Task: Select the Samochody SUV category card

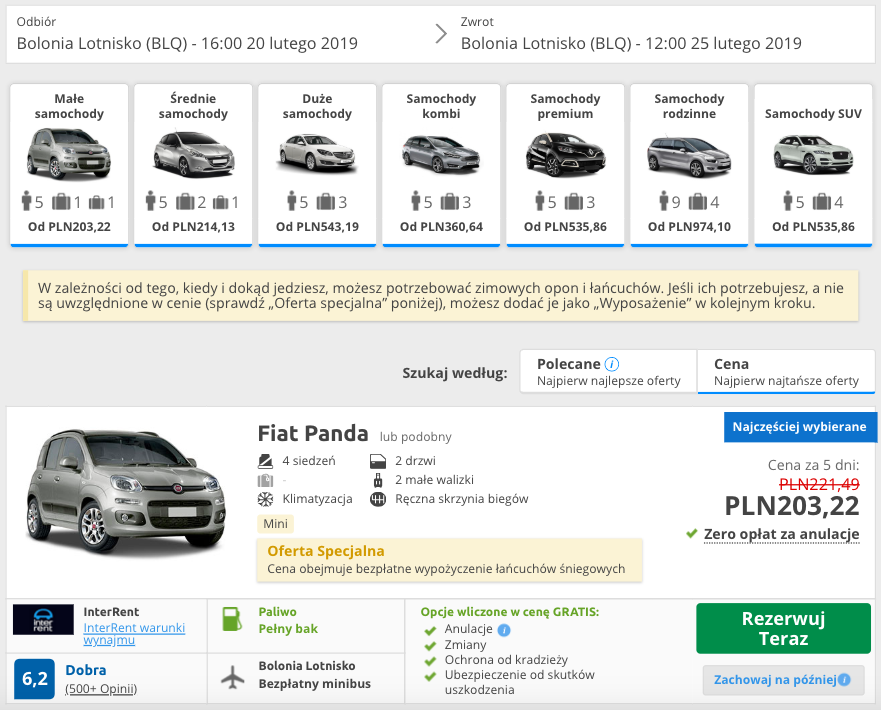Action: click(813, 165)
